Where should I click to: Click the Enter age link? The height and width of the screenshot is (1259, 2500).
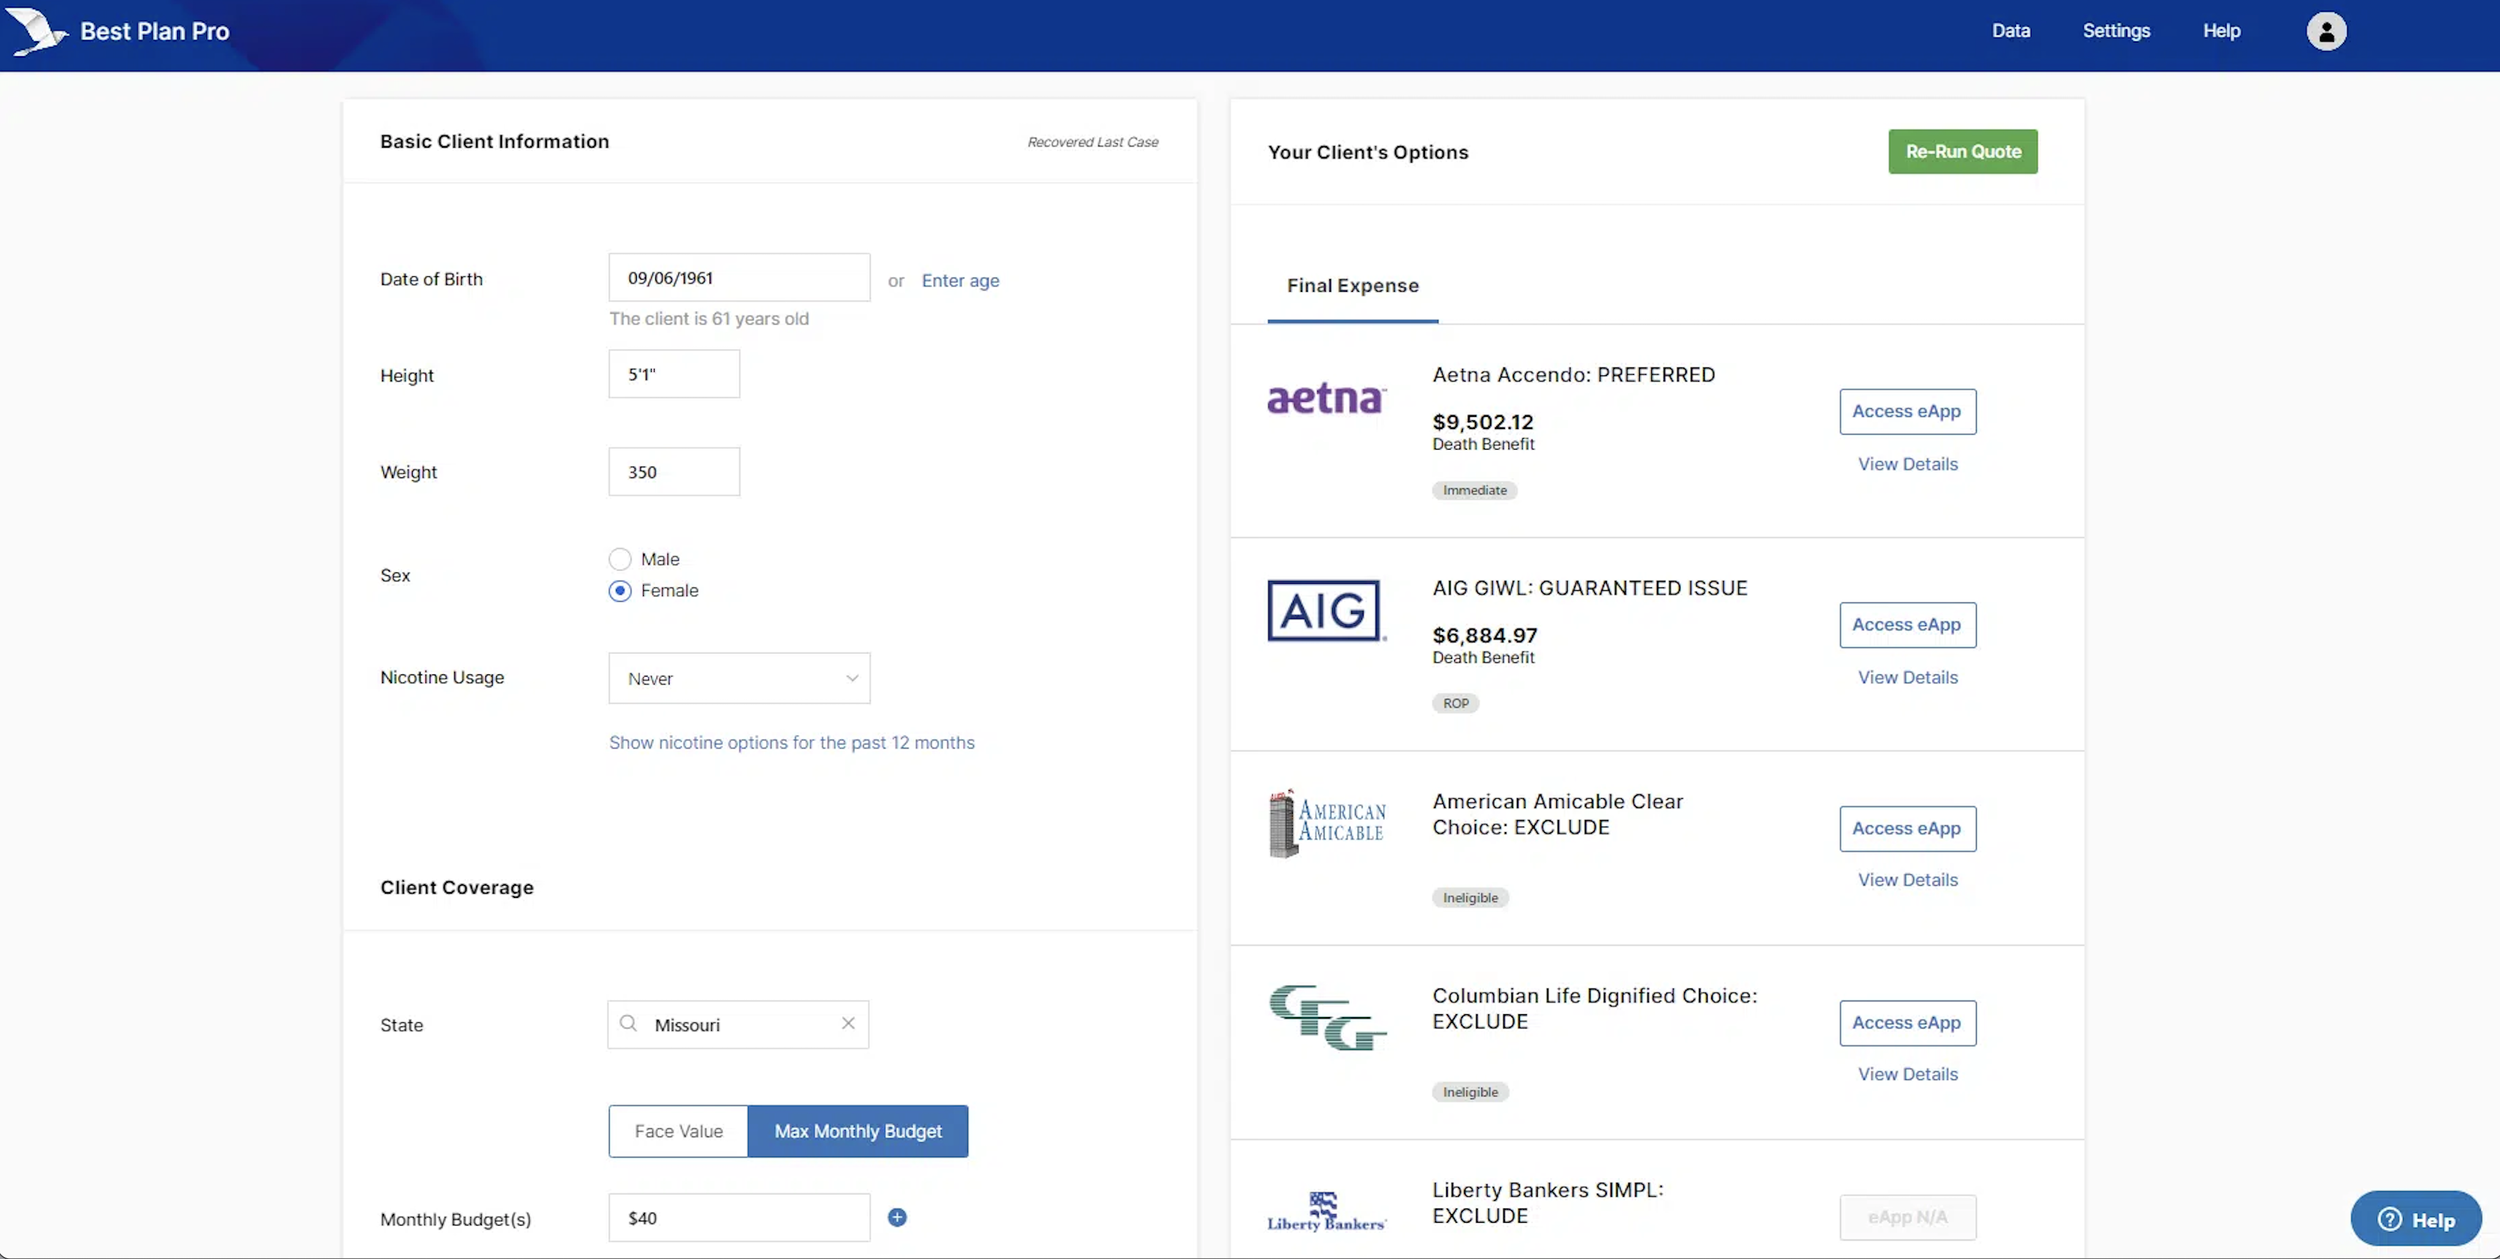tap(960, 280)
